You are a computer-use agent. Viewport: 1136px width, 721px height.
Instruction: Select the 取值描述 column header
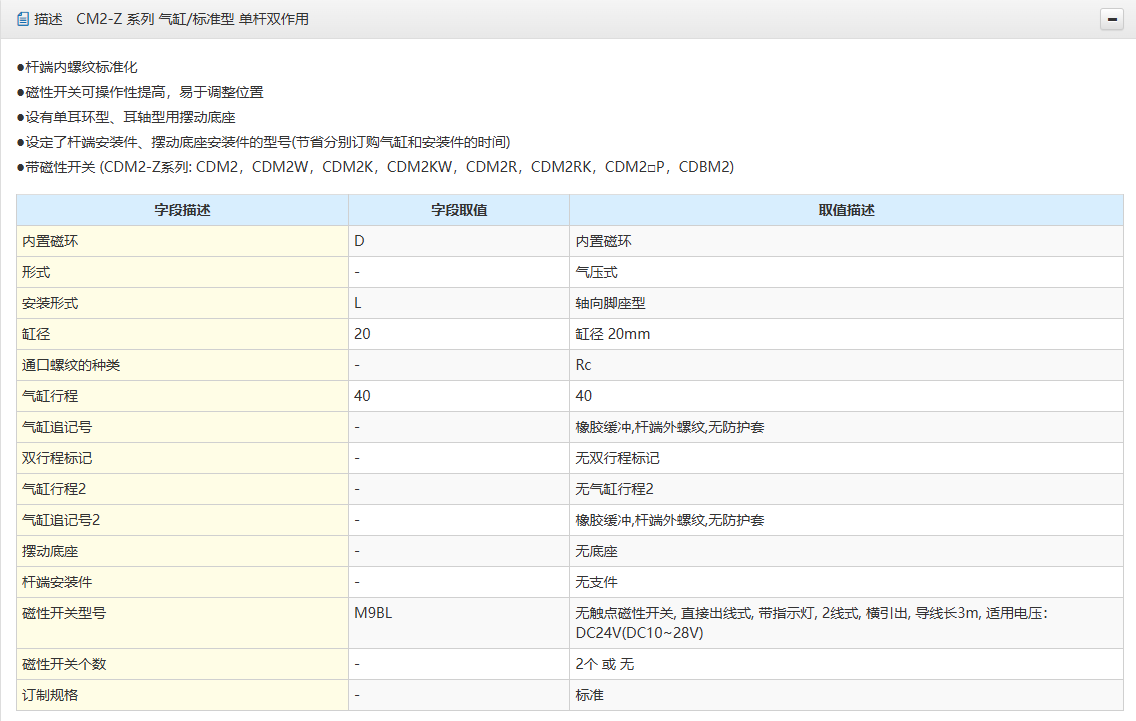point(846,210)
